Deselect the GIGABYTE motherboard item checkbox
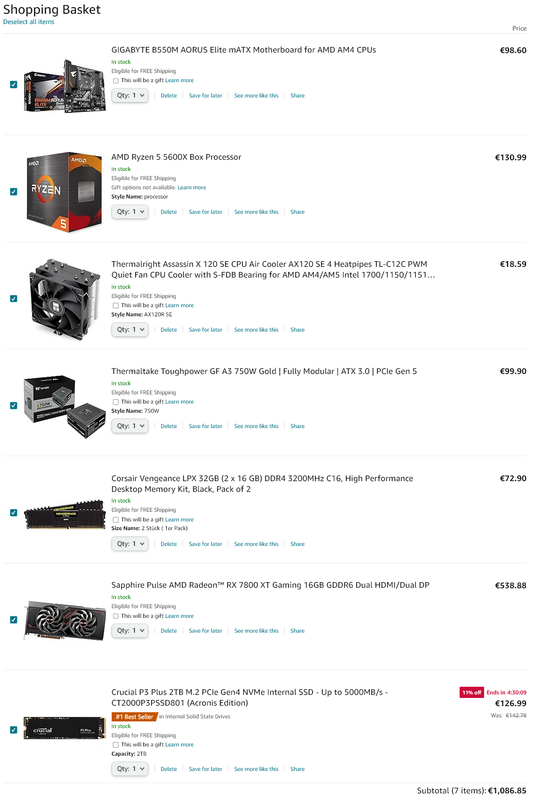Viewport: 533px width, 800px height. (14, 85)
